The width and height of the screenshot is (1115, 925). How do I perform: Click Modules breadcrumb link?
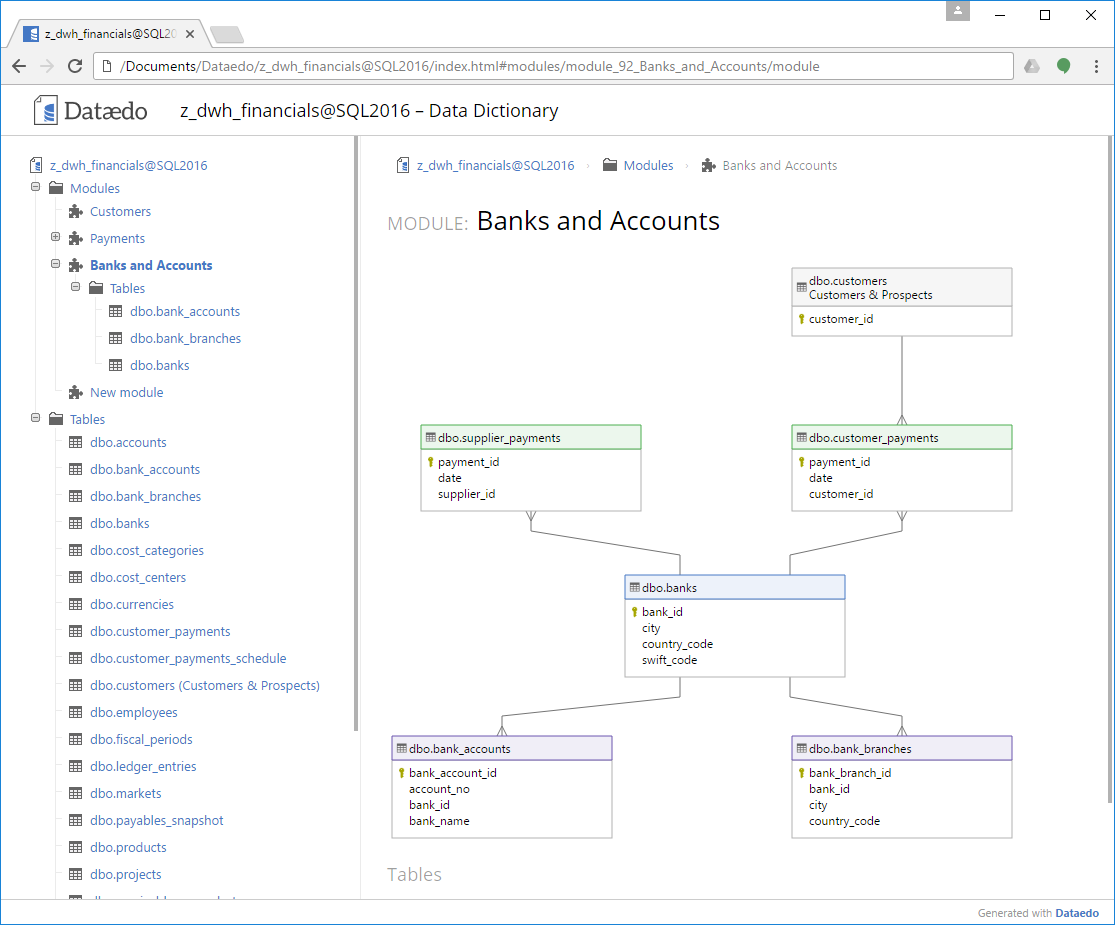[648, 166]
